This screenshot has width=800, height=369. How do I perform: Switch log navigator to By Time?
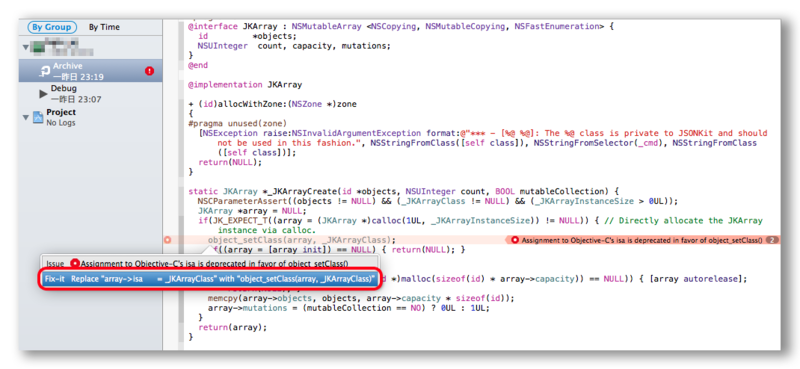point(104,28)
